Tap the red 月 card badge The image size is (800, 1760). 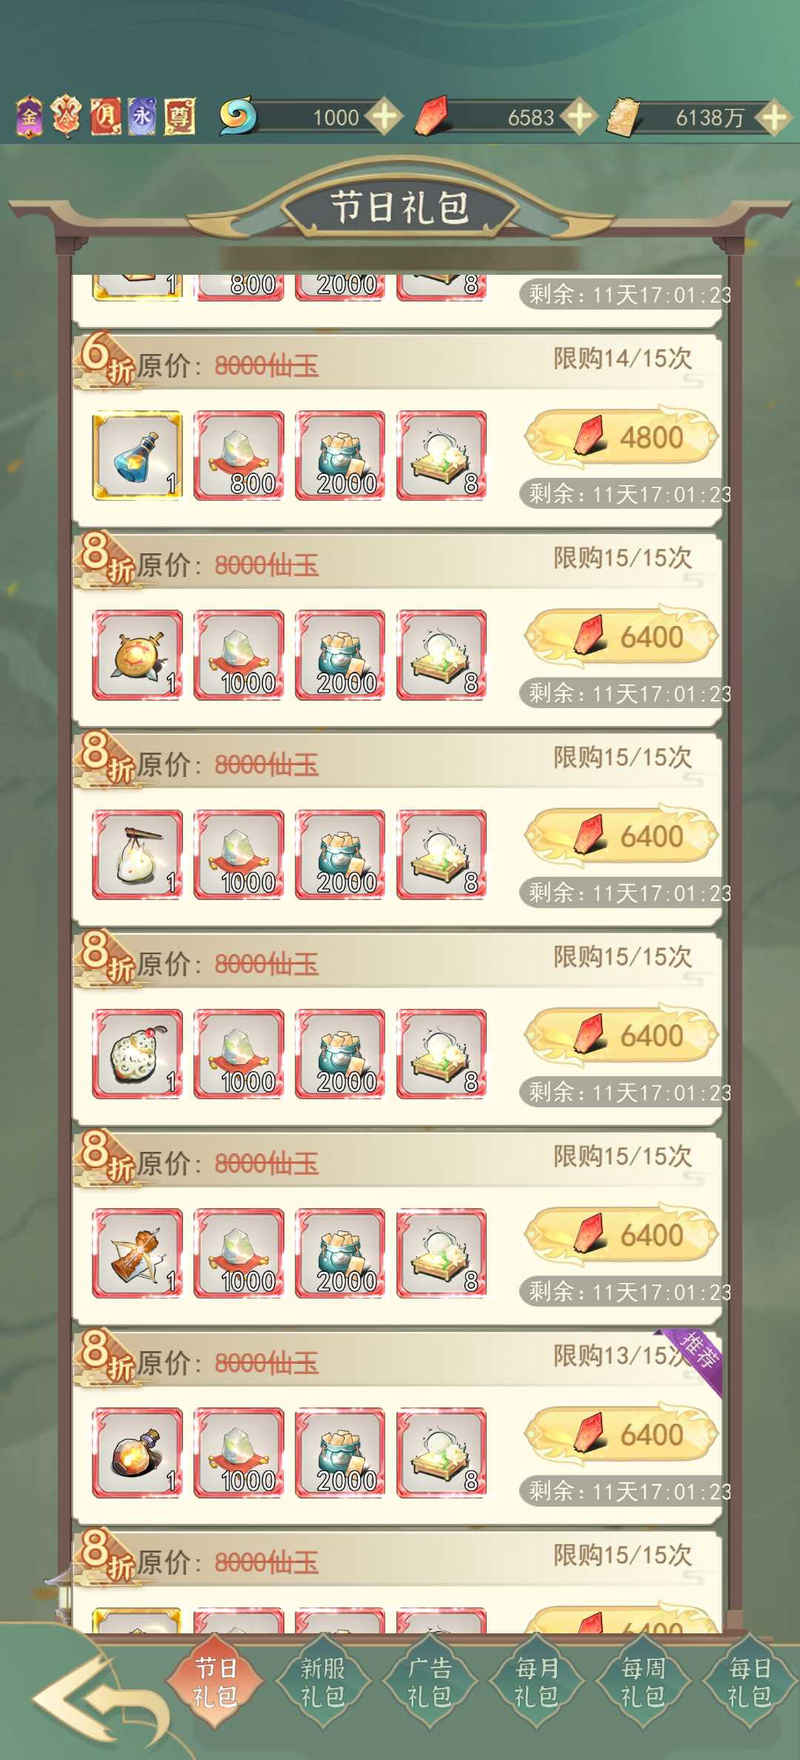pos(105,117)
